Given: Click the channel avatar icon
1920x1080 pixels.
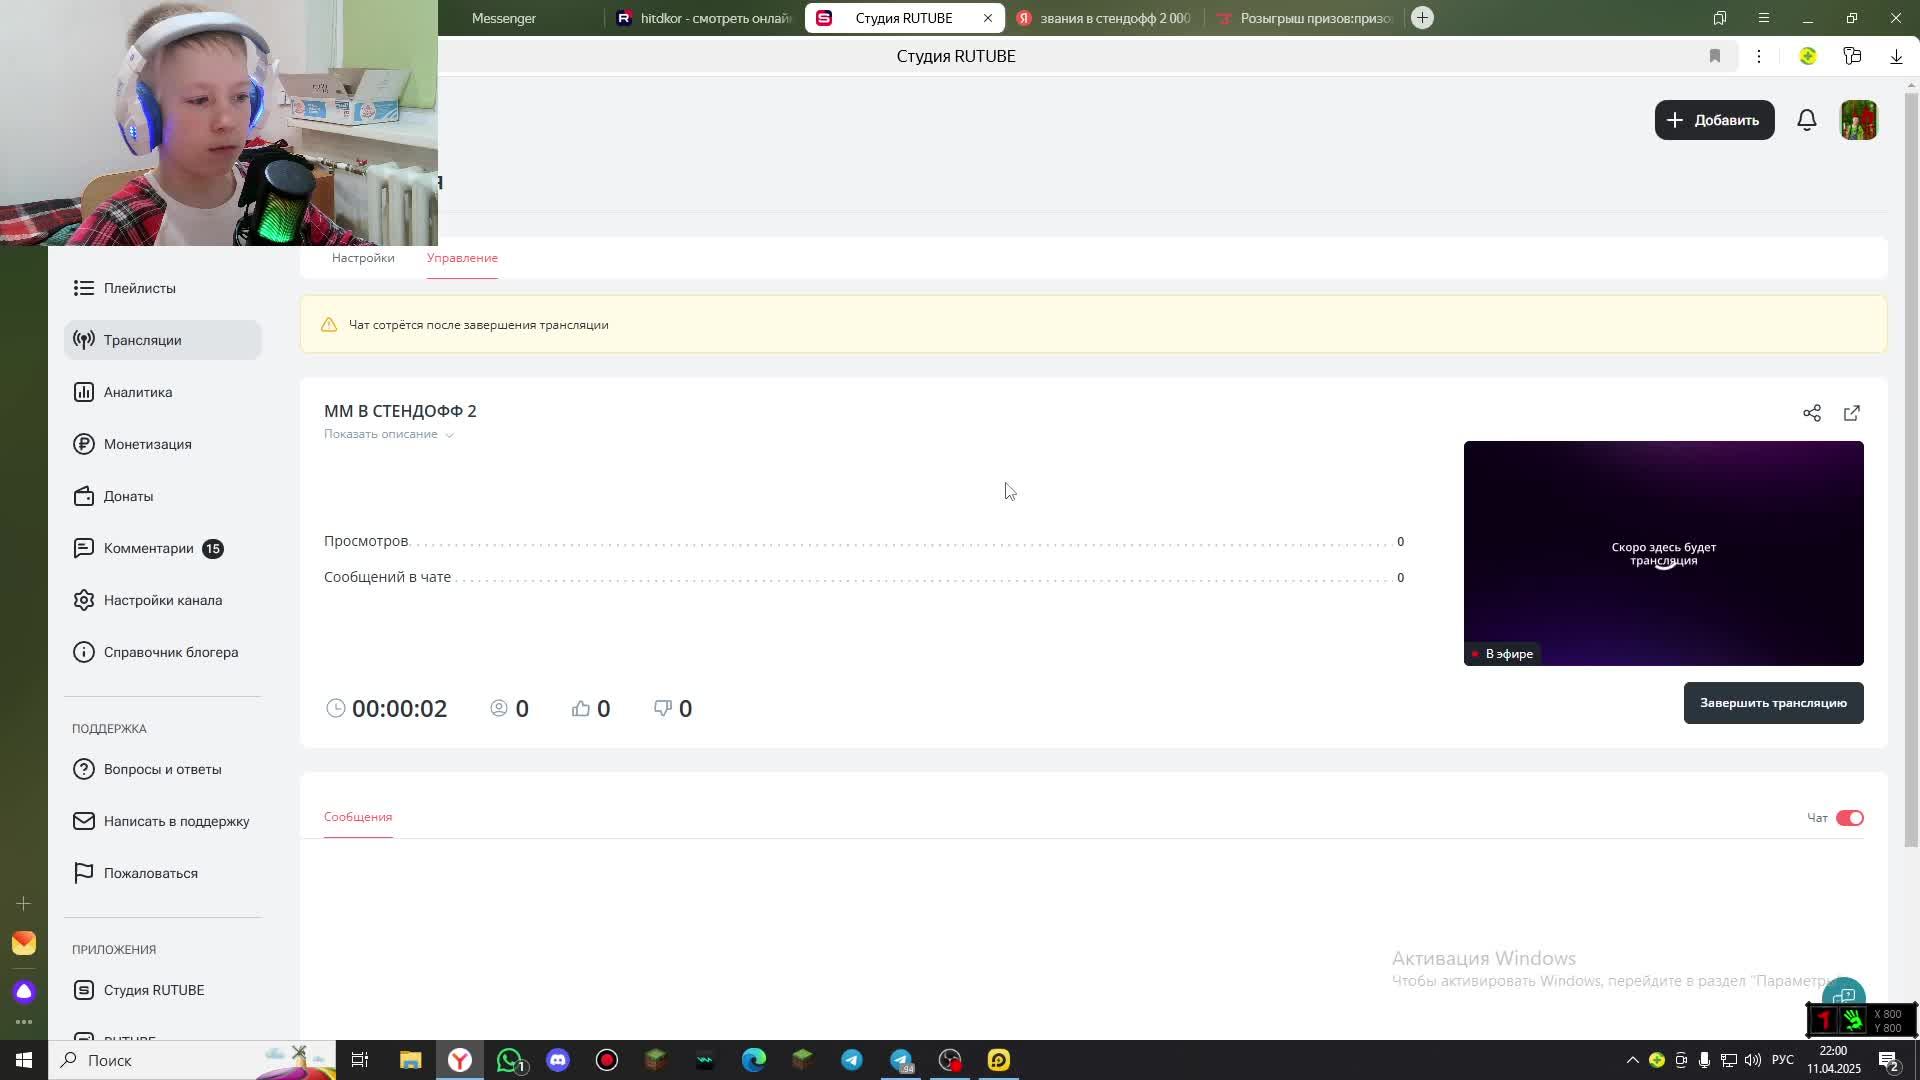Looking at the screenshot, I should pos(1858,120).
